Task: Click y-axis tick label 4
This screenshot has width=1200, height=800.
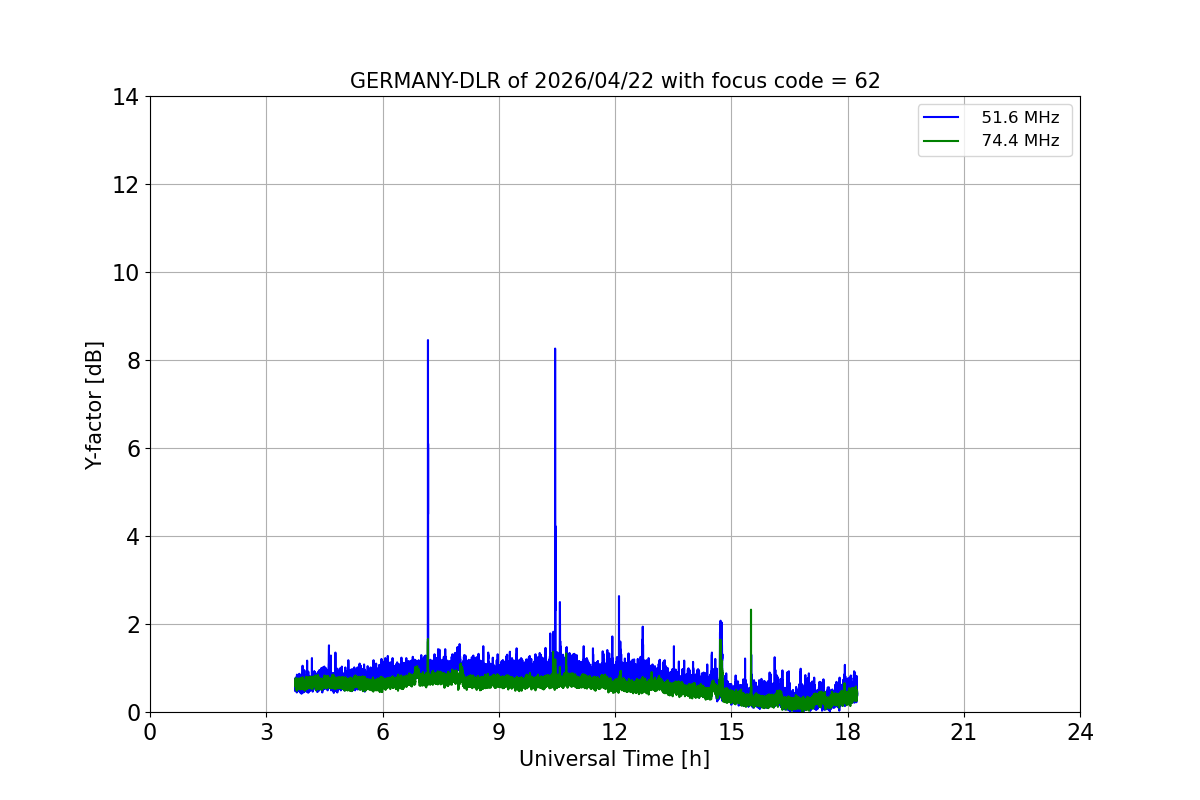Action: point(133,537)
